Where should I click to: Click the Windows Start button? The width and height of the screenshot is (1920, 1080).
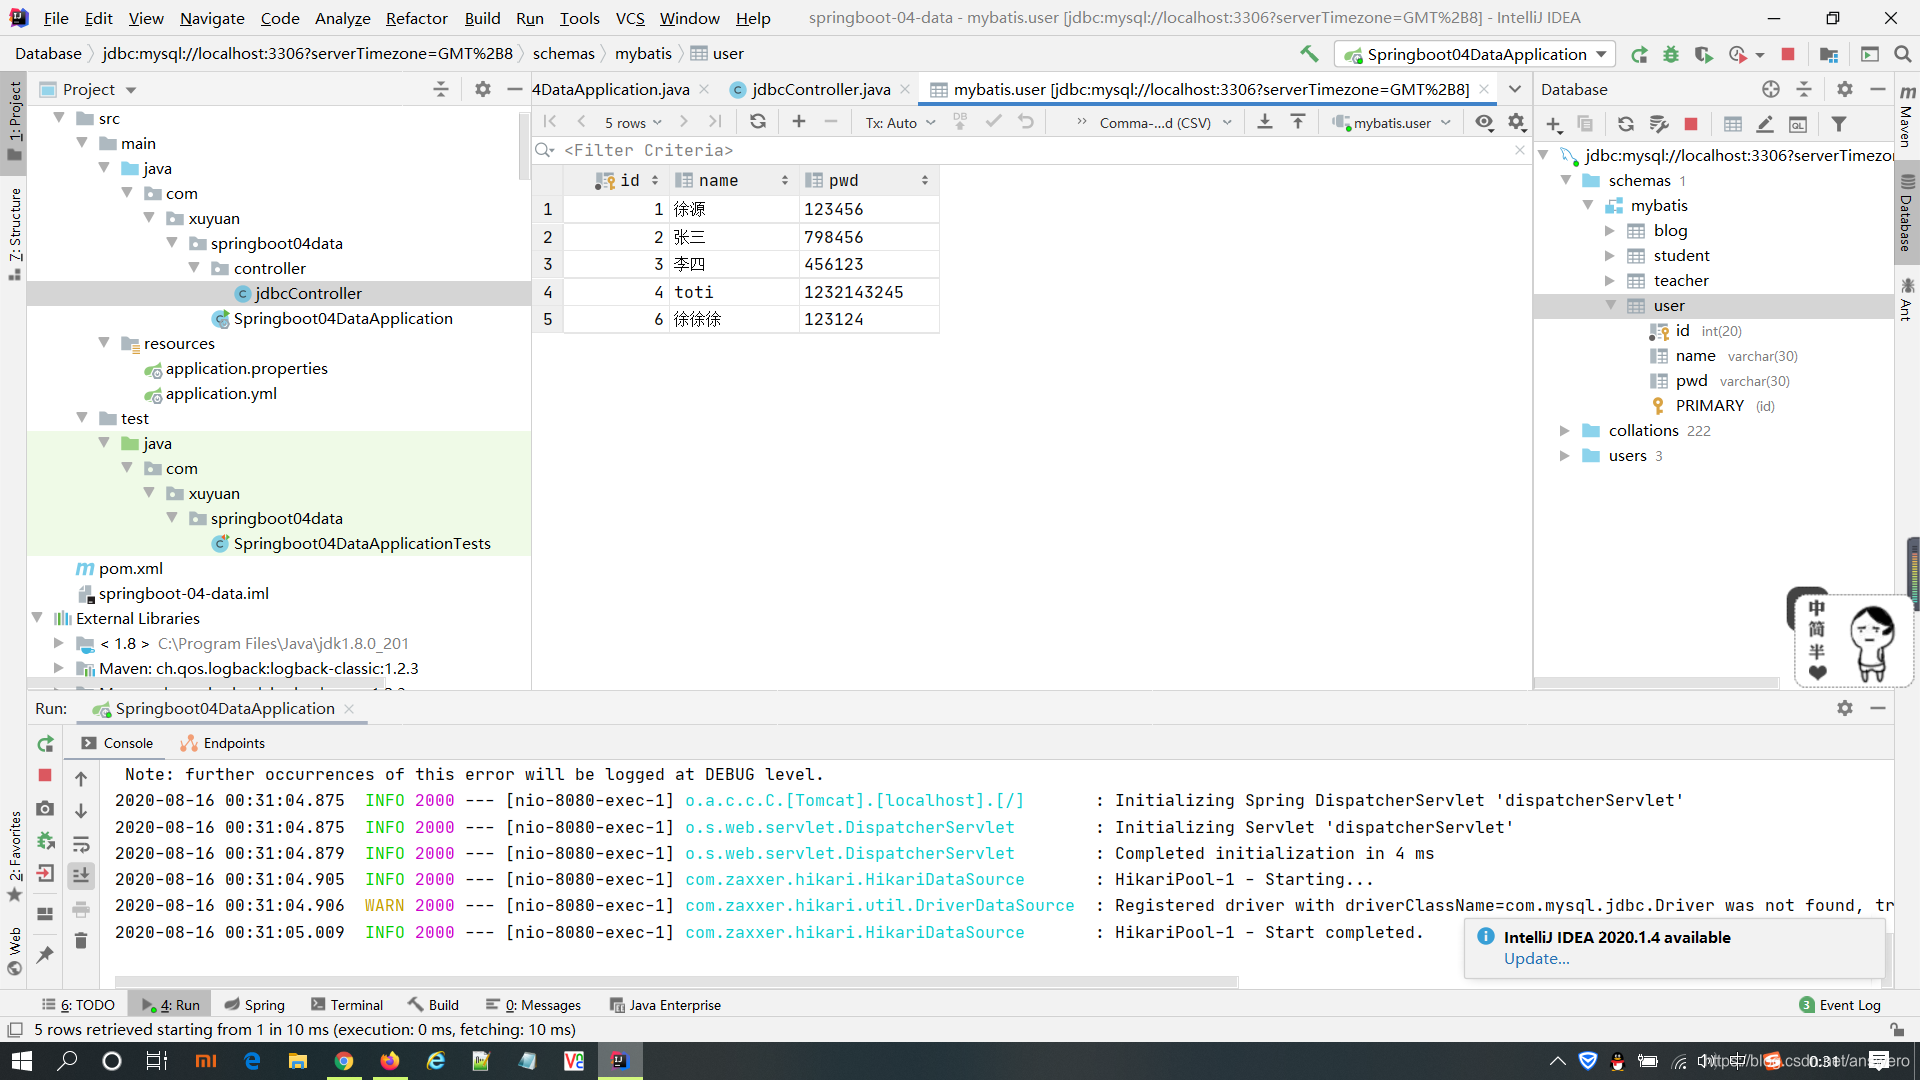click(x=22, y=1061)
